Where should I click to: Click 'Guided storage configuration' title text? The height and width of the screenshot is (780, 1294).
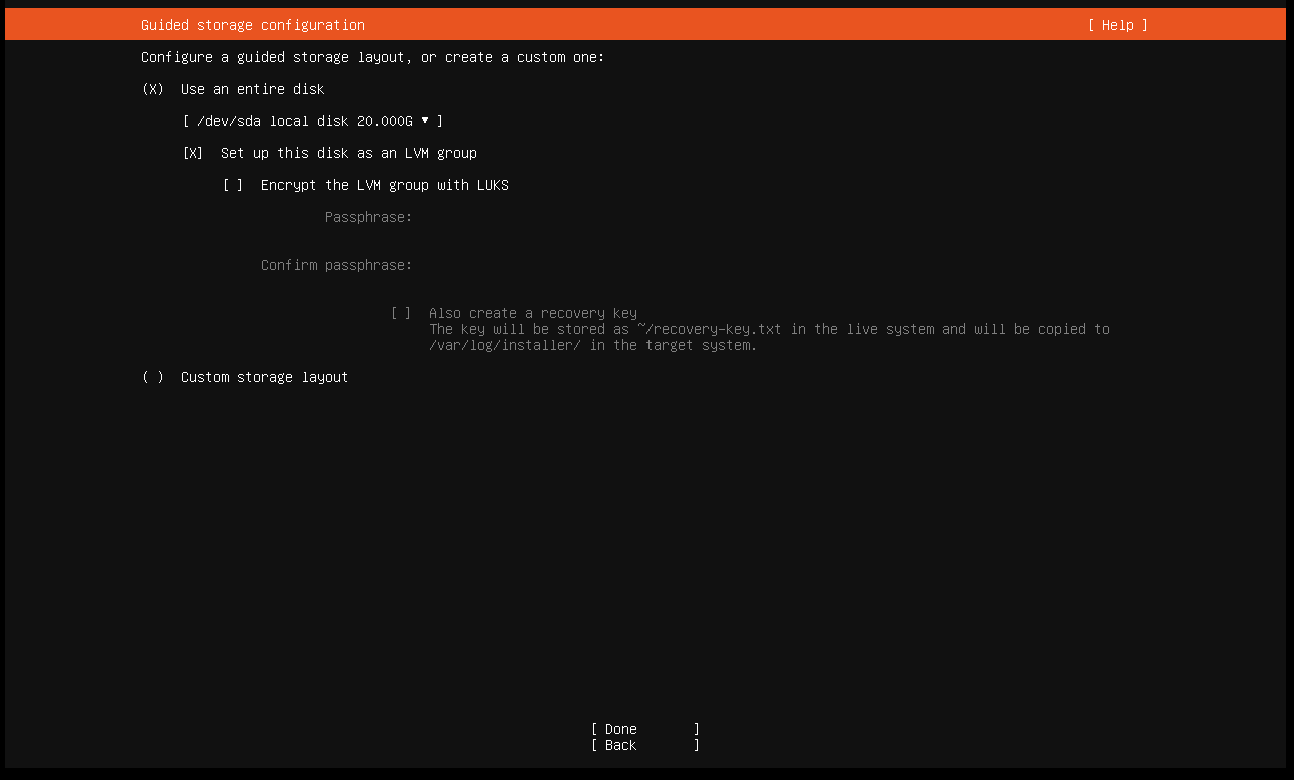pos(253,25)
